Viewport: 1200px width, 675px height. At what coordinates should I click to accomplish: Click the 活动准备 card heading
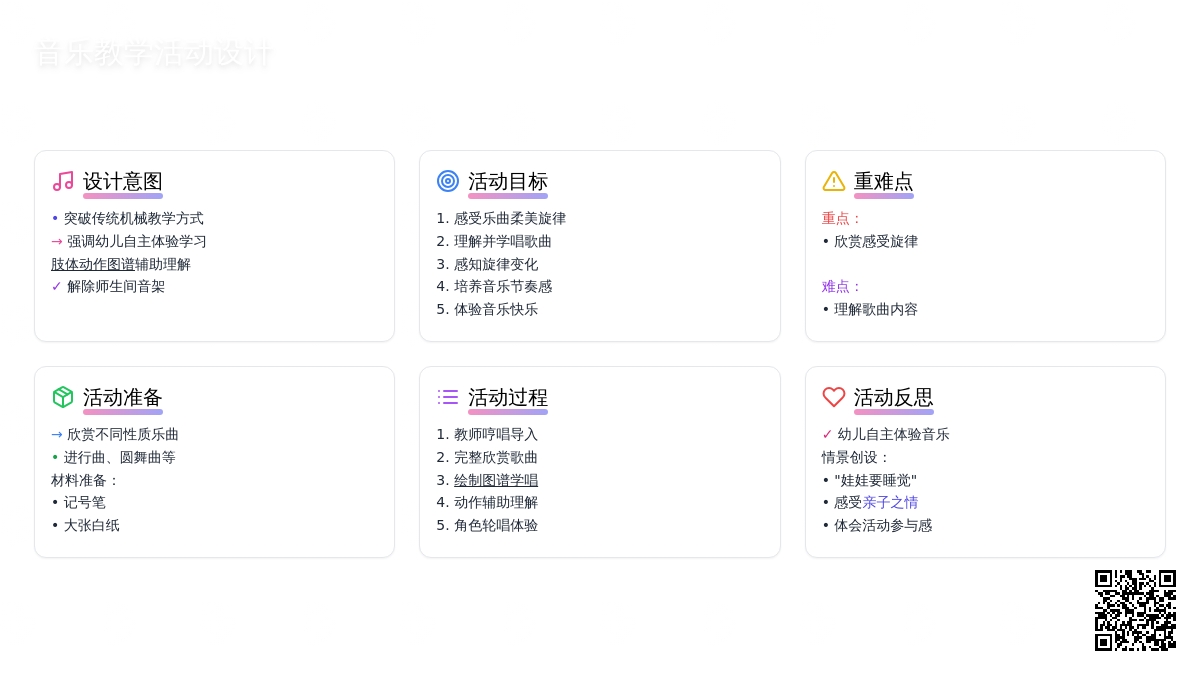(123, 398)
